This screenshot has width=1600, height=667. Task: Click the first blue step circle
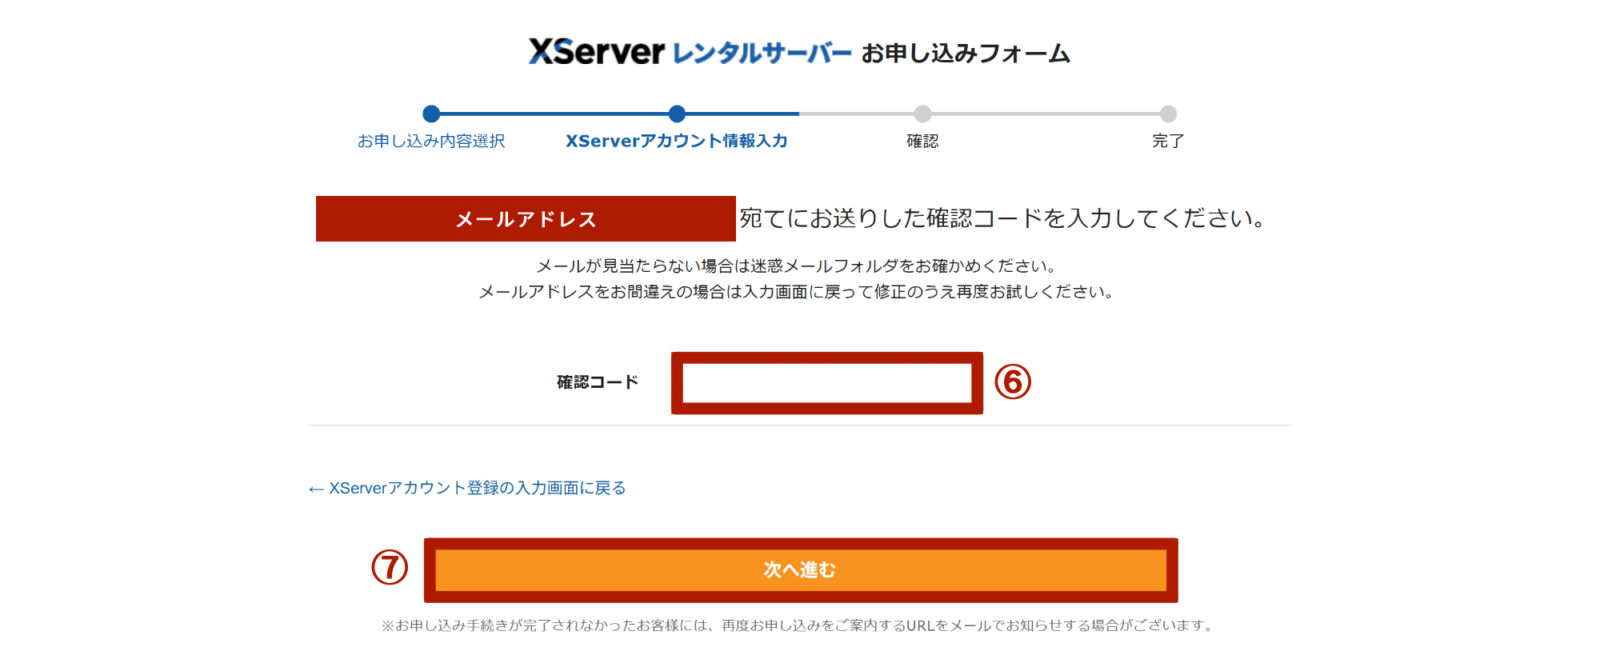point(431,114)
